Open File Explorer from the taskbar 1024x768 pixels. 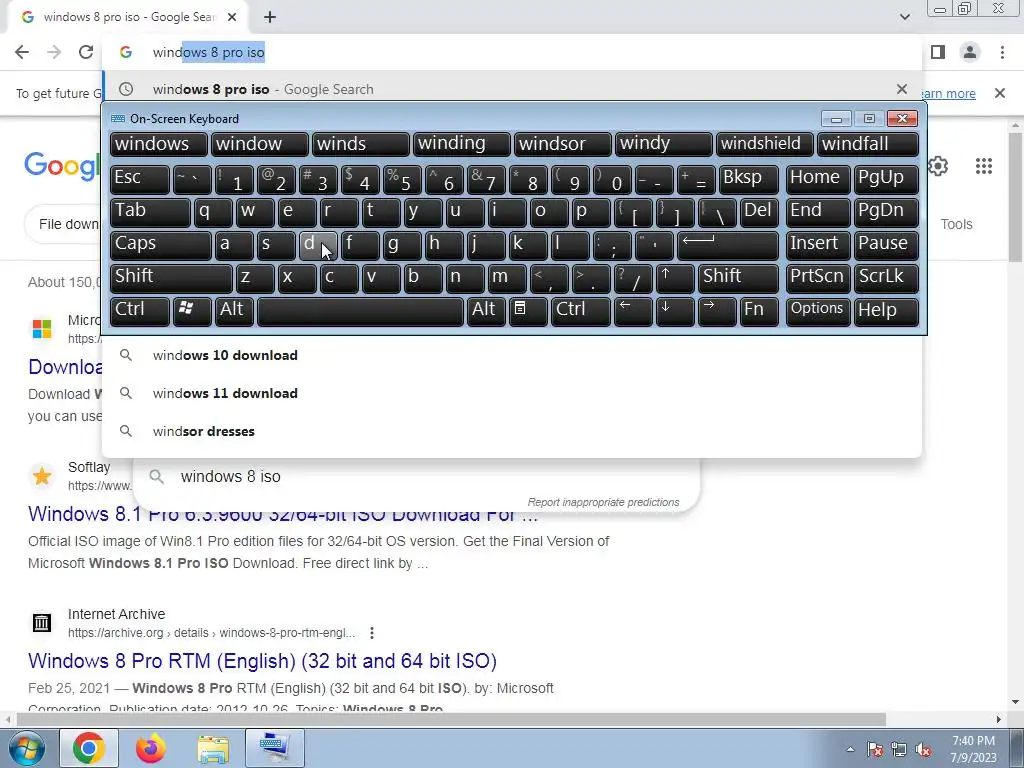213,748
